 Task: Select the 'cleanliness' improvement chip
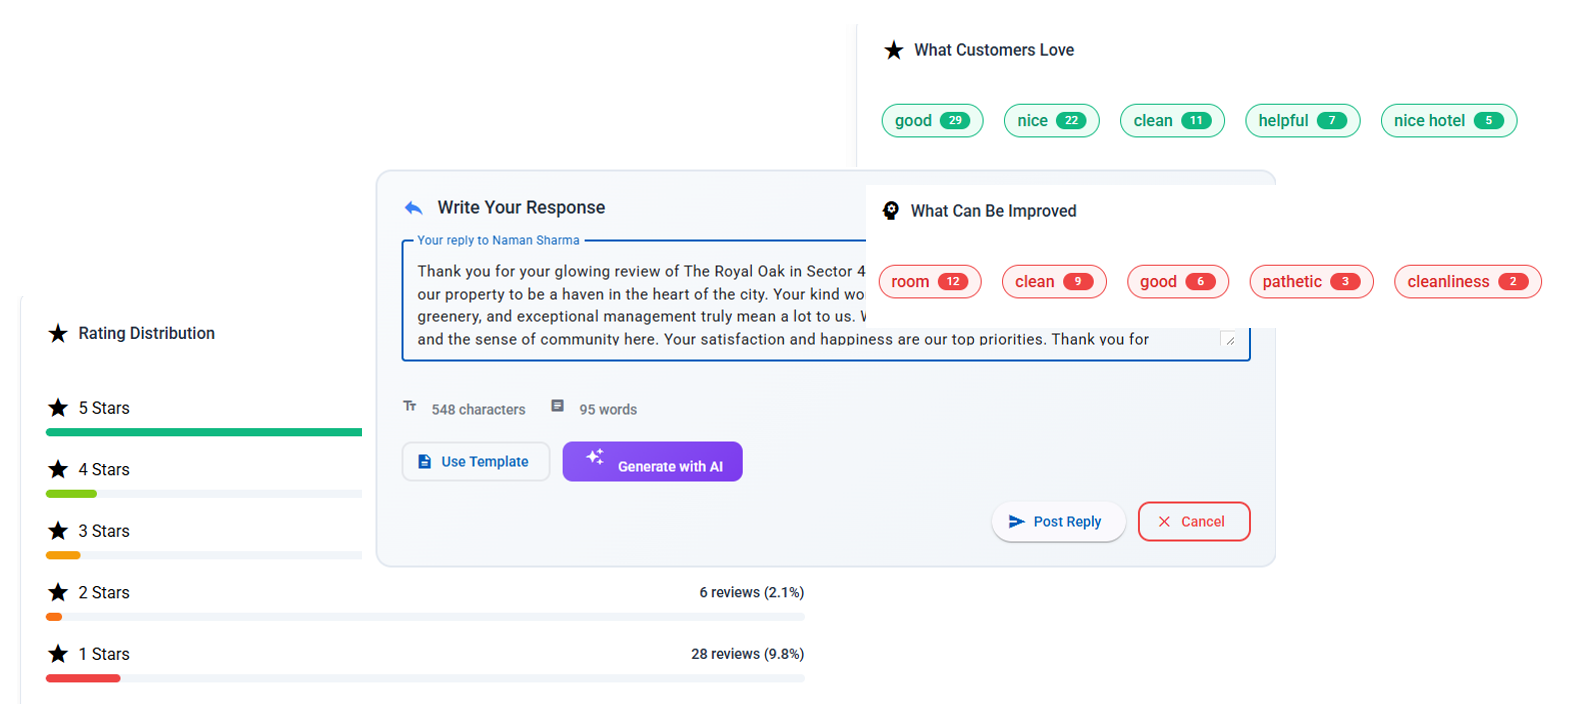click(x=1466, y=282)
